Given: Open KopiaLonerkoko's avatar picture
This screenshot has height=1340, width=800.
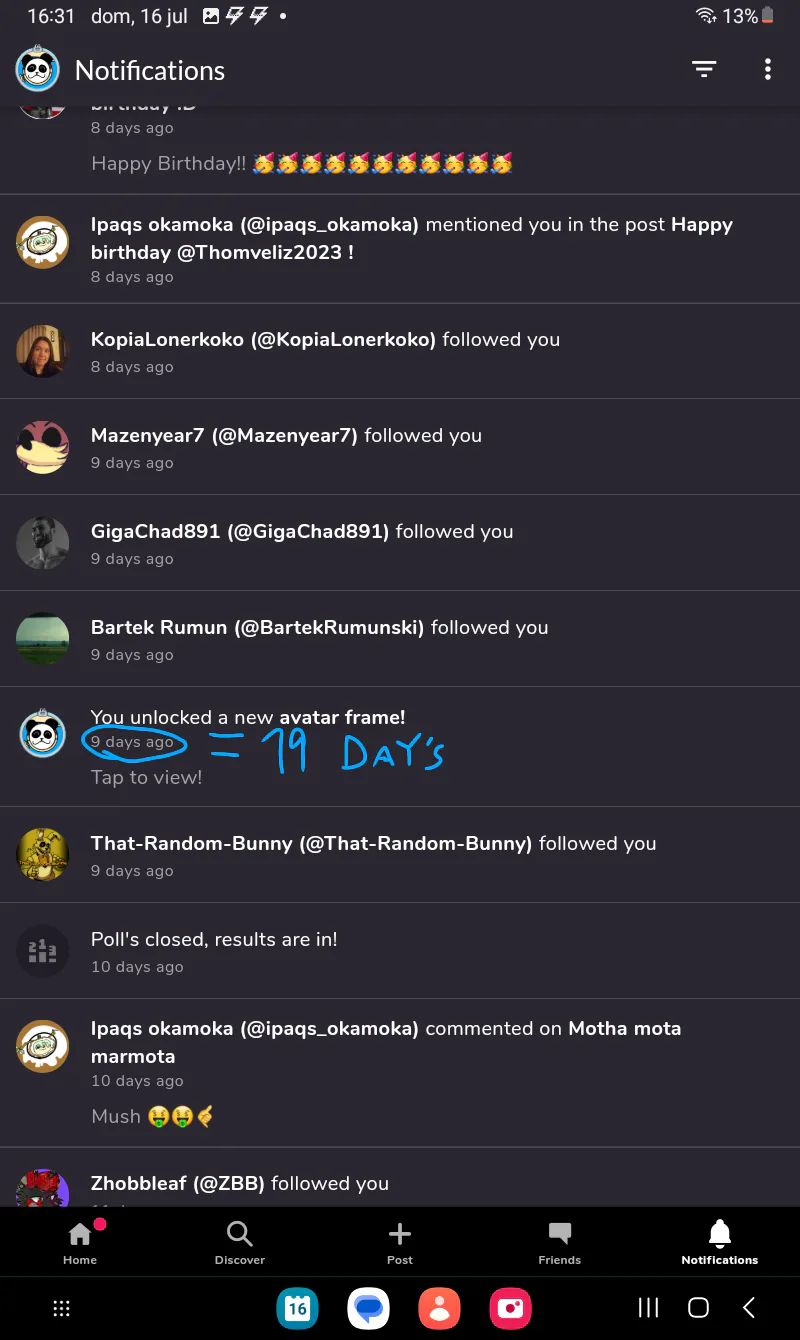Looking at the screenshot, I should pyautogui.click(x=42, y=351).
